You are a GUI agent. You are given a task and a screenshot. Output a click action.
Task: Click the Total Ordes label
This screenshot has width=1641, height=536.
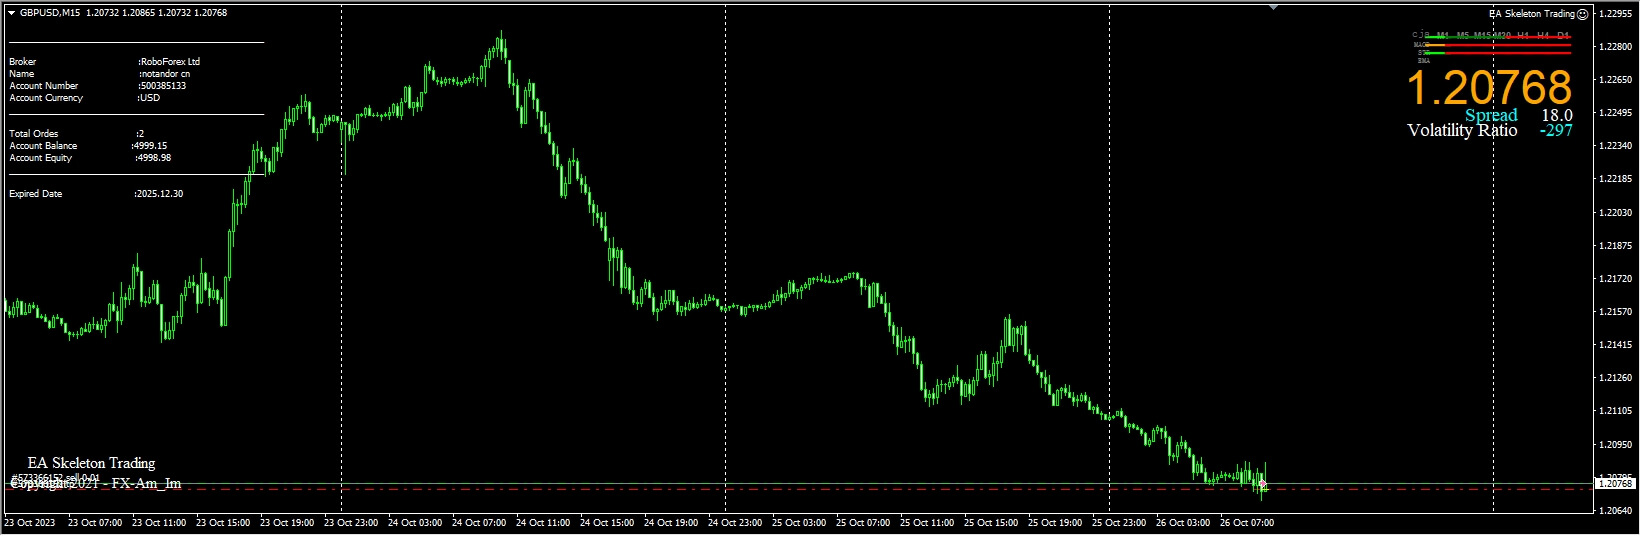[34, 134]
